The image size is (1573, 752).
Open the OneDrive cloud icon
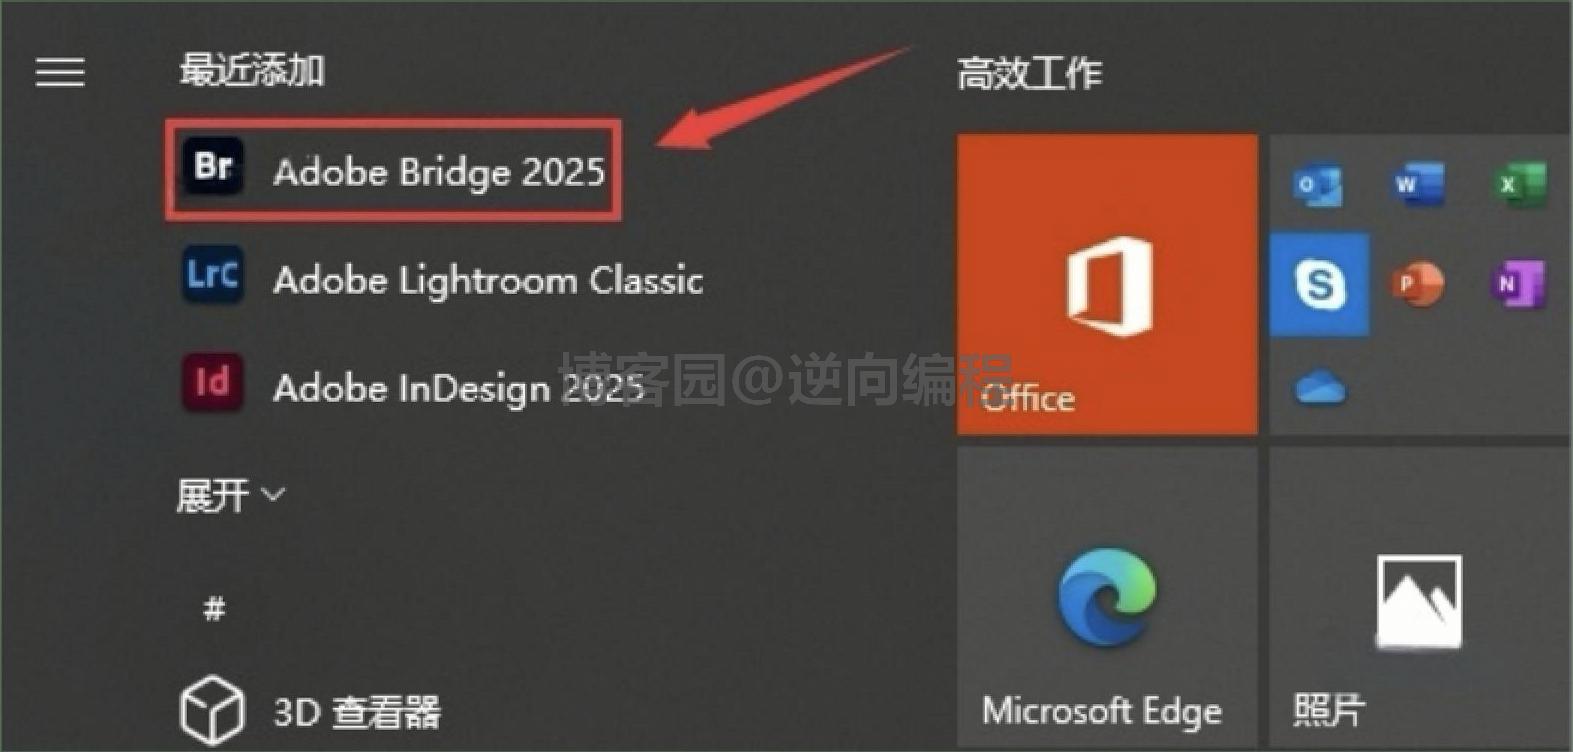coord(1320,387)
